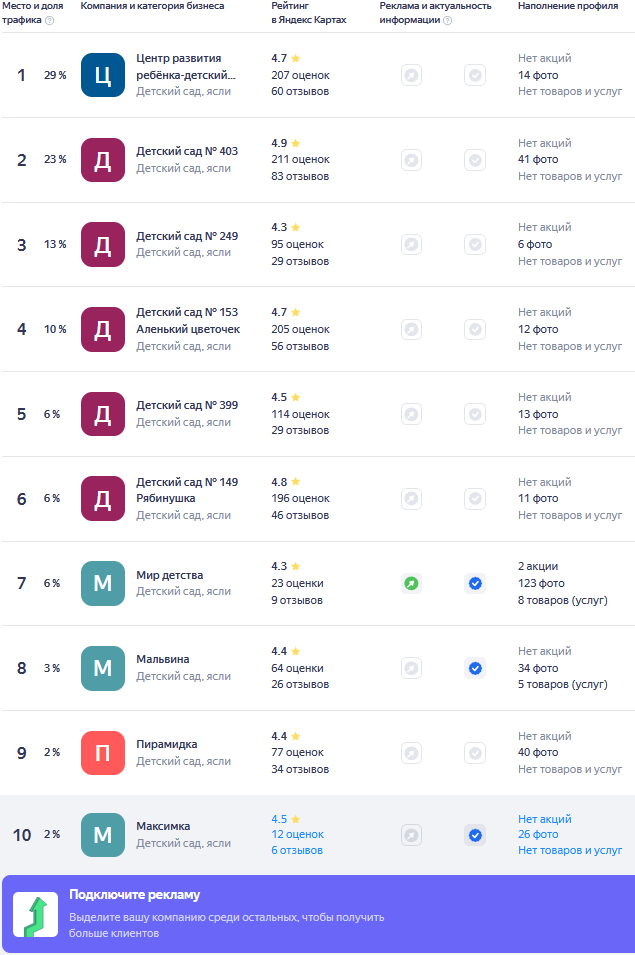Click grey advertising icon for Детский сад № 399
Screen dimensions: 635x955
tap(411, 414)
